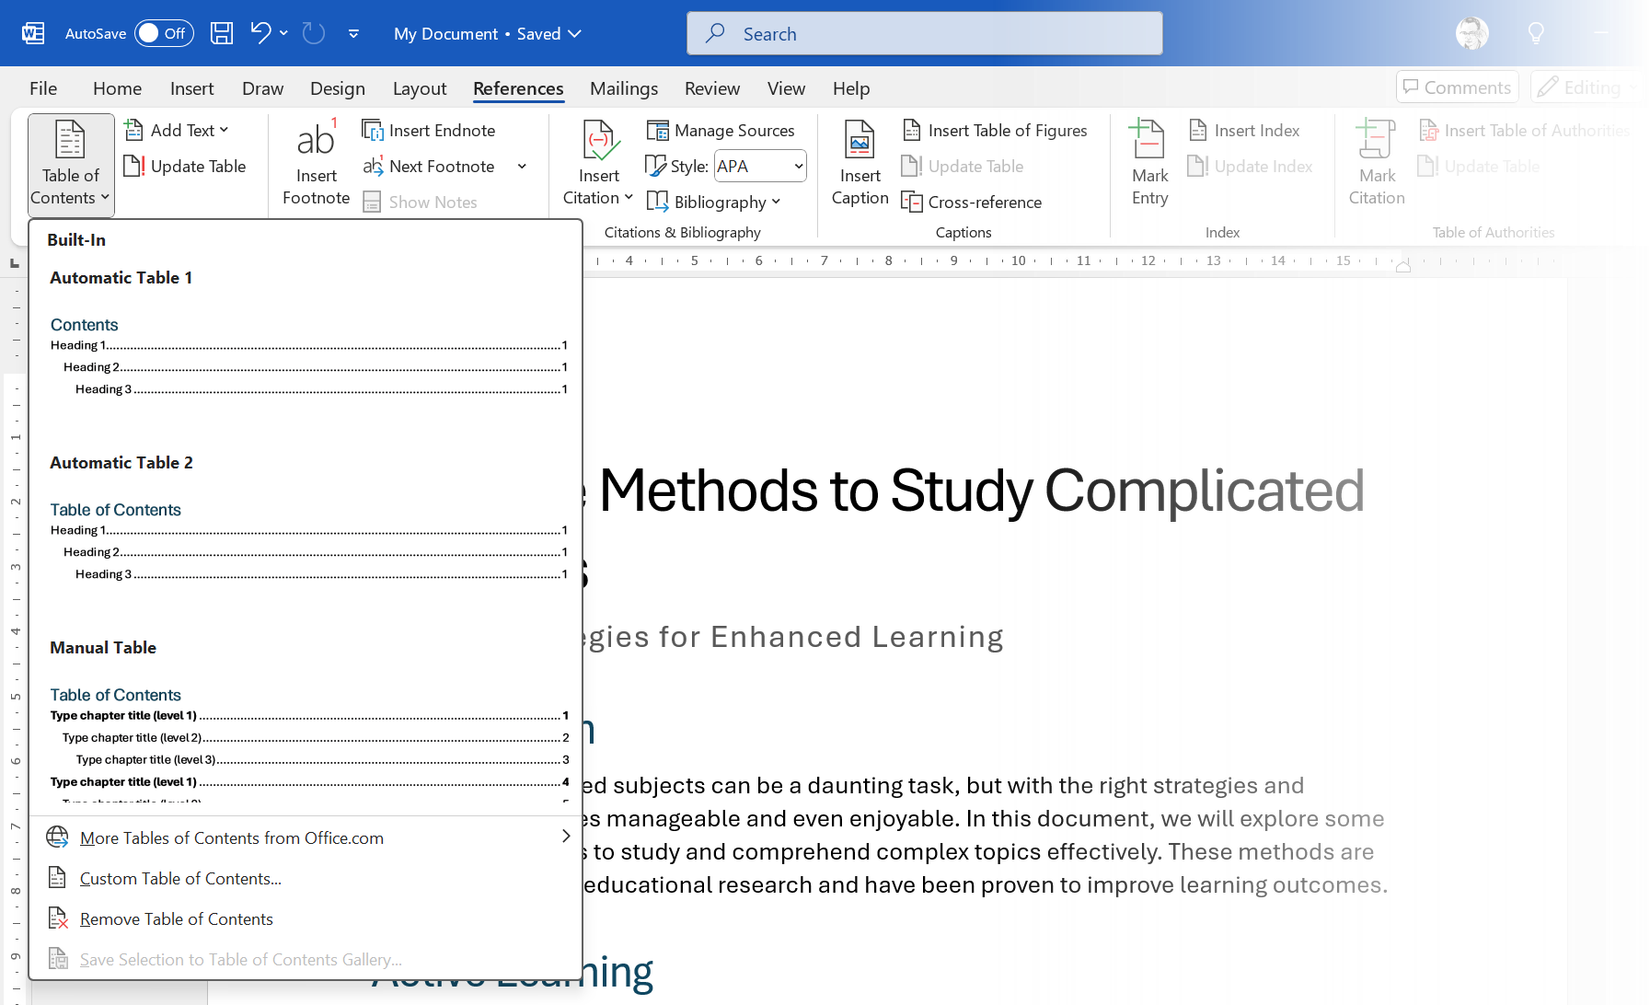Click the Insert Citation icon
The width and height of the screenshot is (1650, 1005).
598,143
